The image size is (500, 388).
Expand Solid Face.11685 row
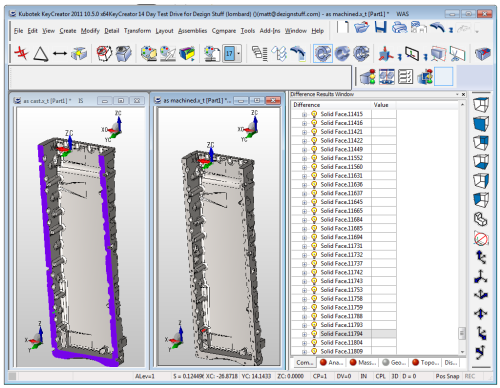click(304, 229)
